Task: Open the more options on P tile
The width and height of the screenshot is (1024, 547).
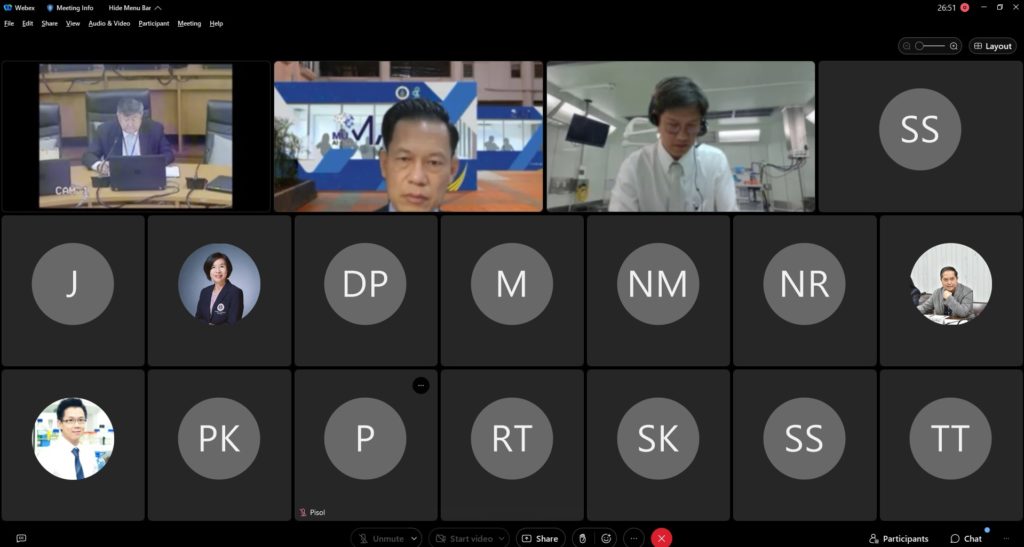Action: [421, 385]
